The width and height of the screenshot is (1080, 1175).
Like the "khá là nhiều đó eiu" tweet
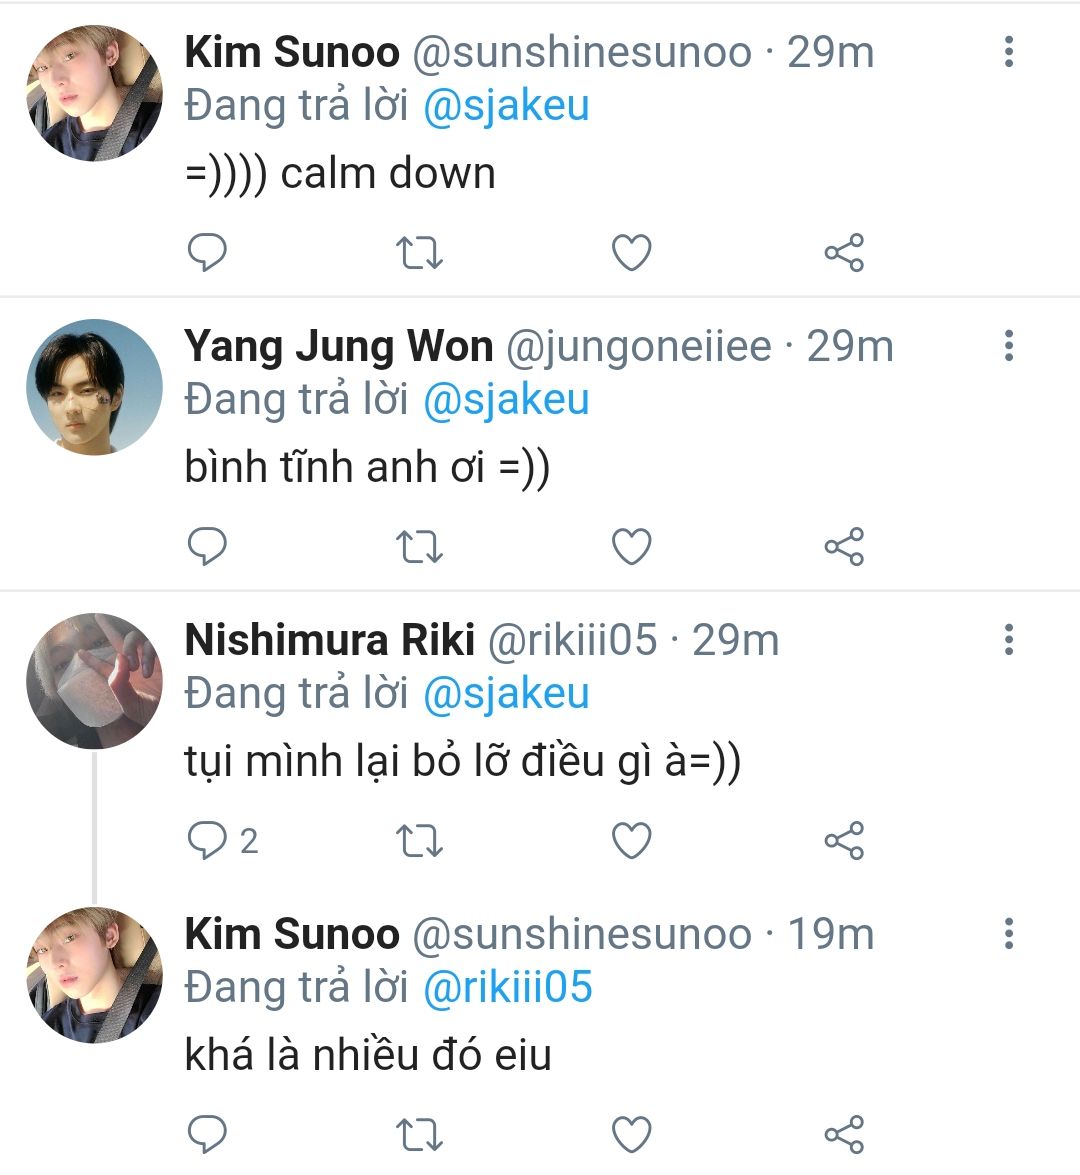tap(631, 1135)
